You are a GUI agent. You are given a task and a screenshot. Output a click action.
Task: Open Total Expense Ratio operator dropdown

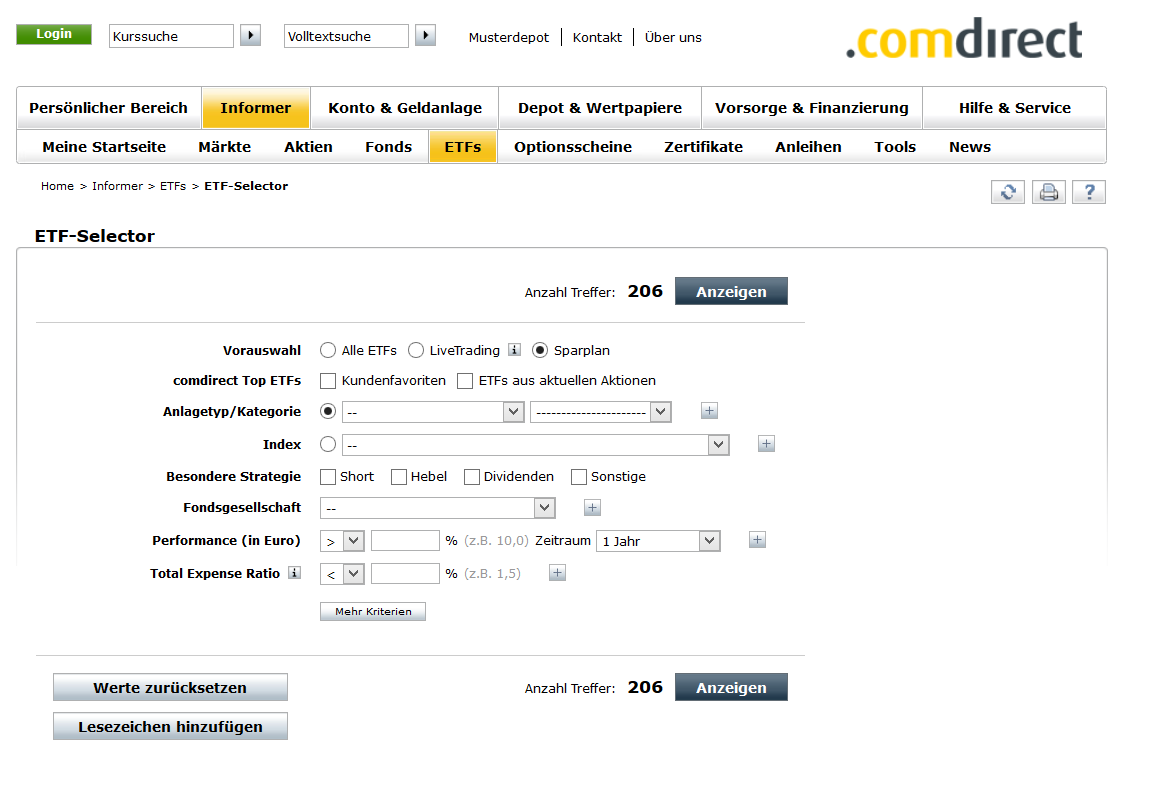click(x=342, y=573)
